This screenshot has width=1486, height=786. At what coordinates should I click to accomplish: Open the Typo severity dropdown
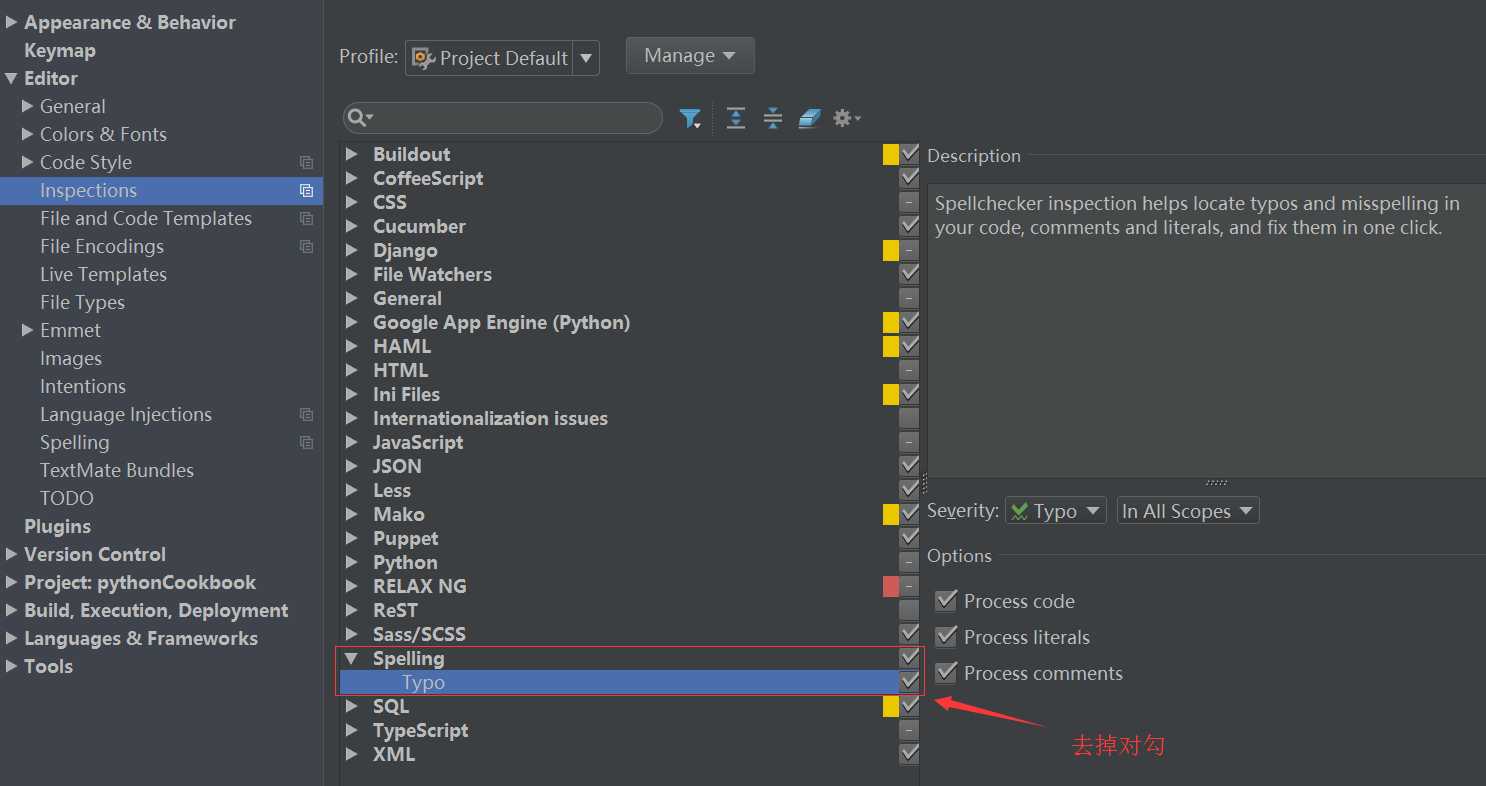1055,511
